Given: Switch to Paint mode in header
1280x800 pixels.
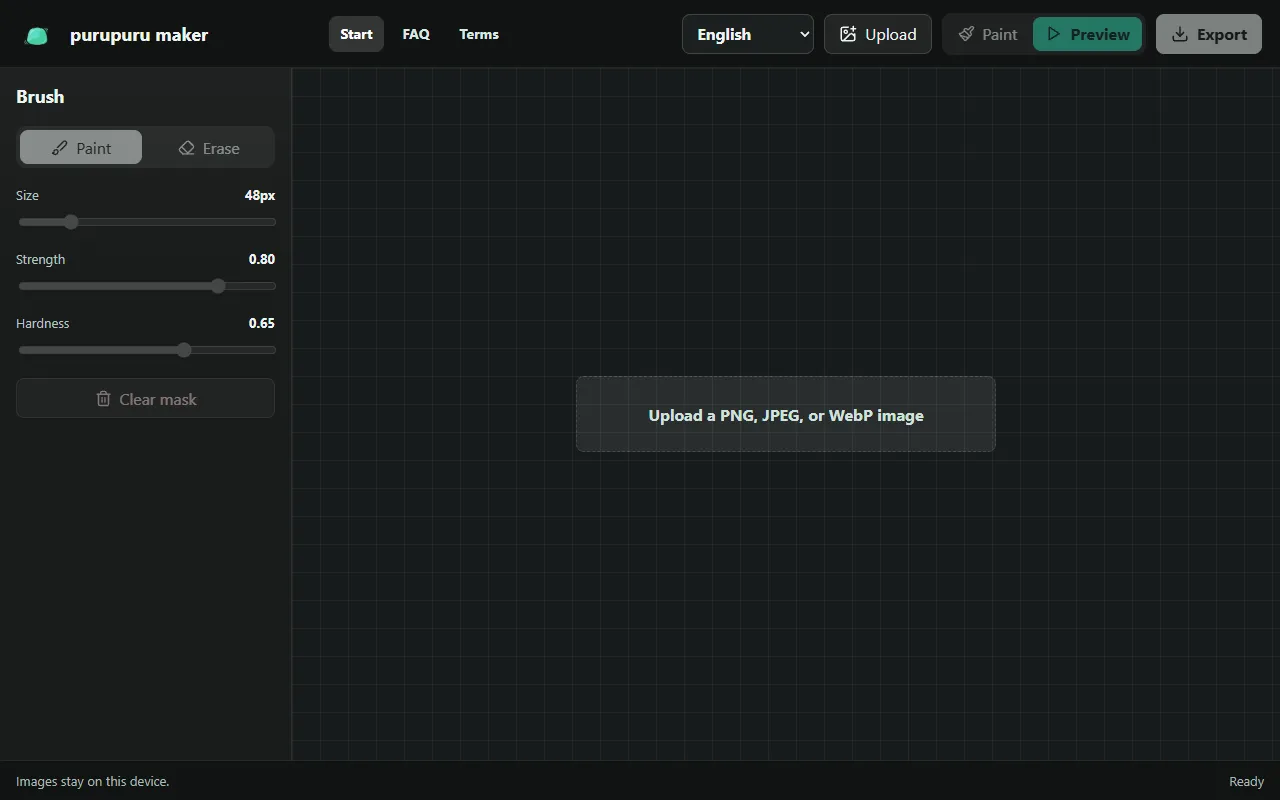Looking at the screenshot, I should point(988,34).
